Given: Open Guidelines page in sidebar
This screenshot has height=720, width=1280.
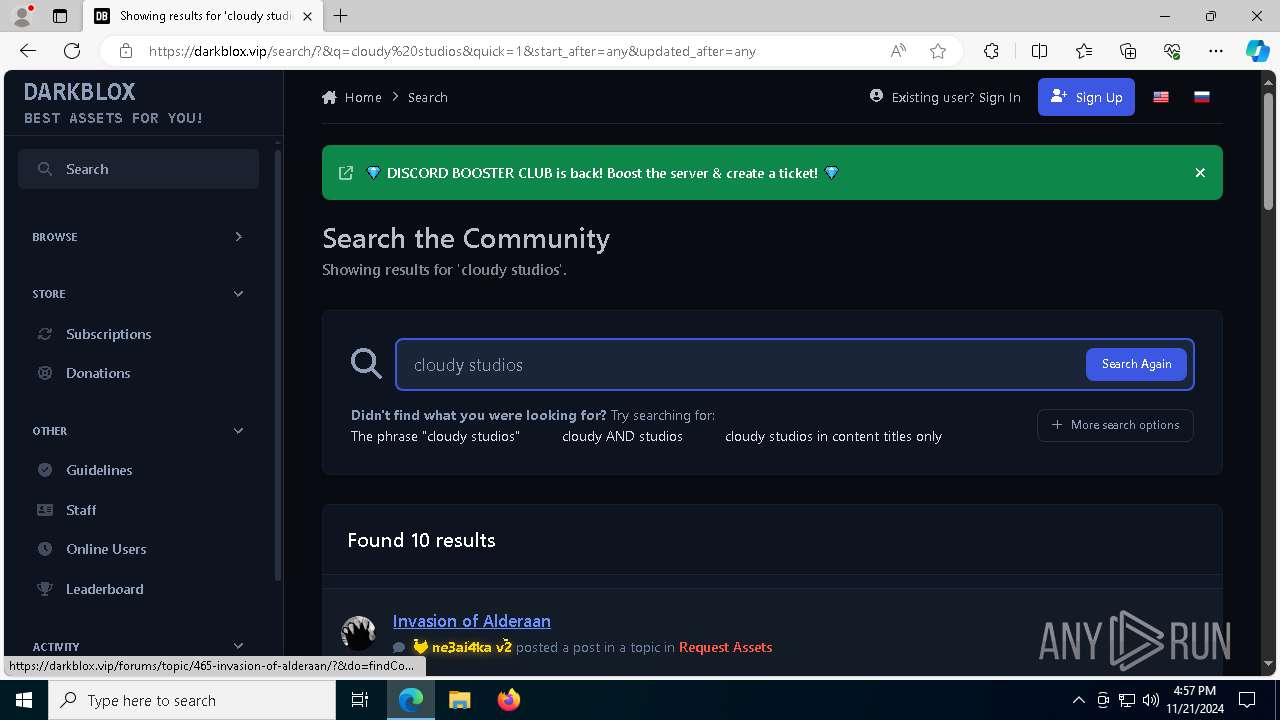Looking at the screenshot, I should click(99, 470).
